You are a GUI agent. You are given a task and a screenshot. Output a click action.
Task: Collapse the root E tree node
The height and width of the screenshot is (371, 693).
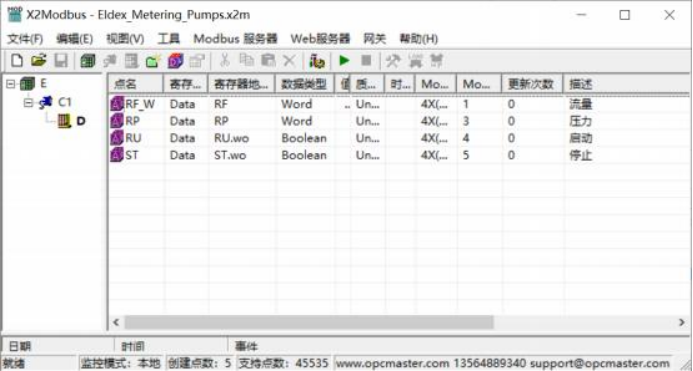11,84
